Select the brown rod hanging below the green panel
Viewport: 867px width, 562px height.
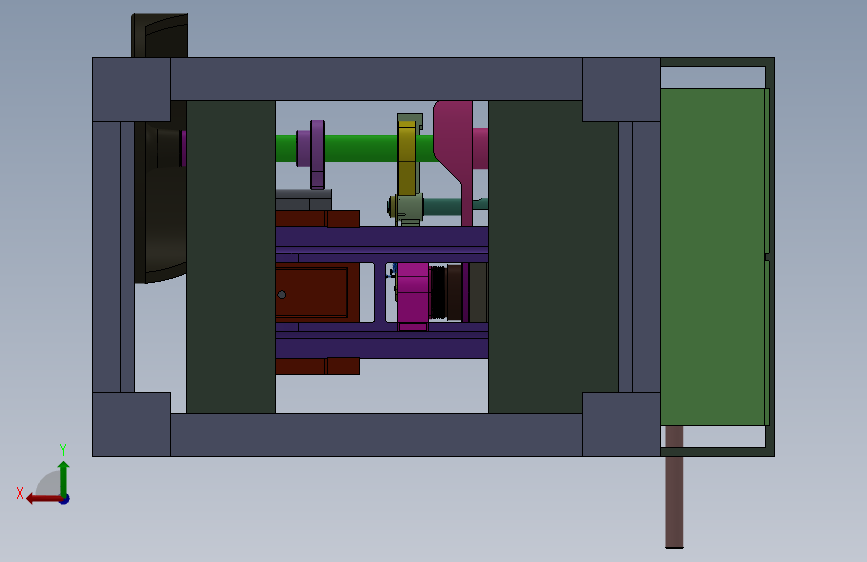pos(674,487)
